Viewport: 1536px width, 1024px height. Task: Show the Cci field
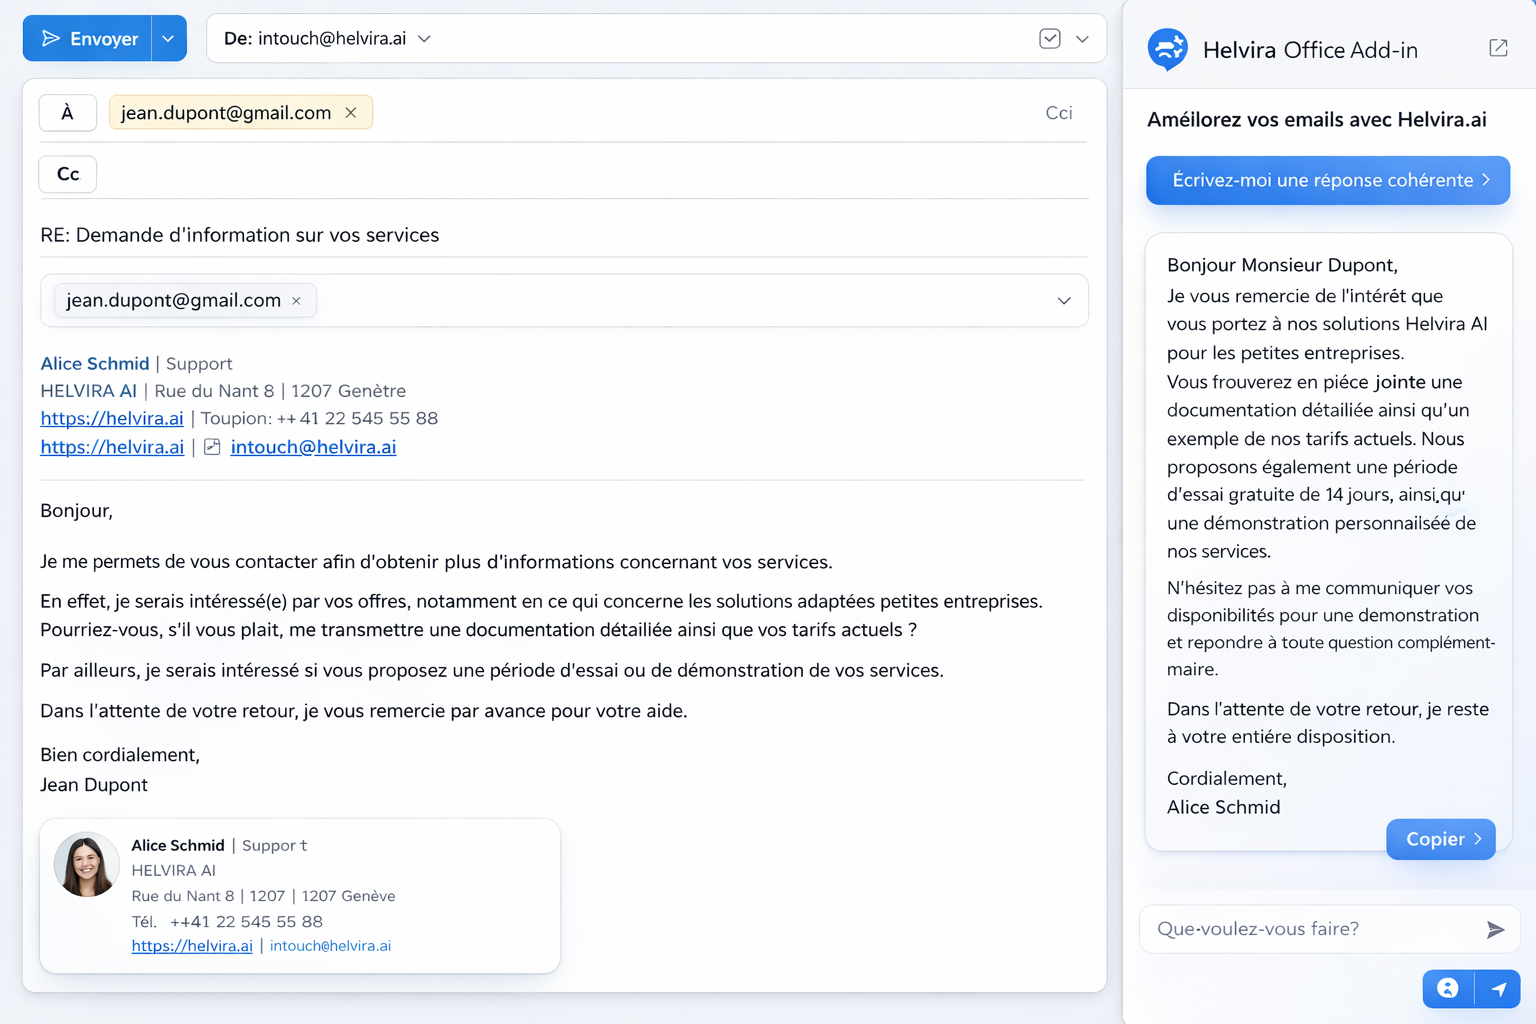(1059, 113)
